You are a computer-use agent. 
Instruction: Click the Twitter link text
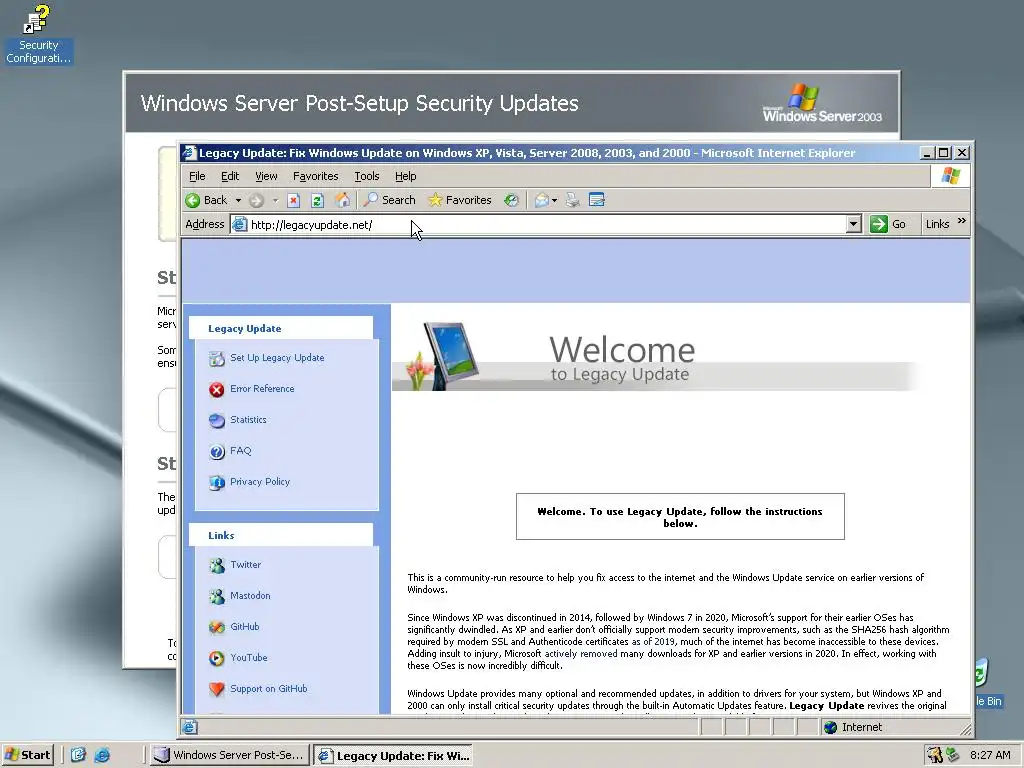(246, 564)
